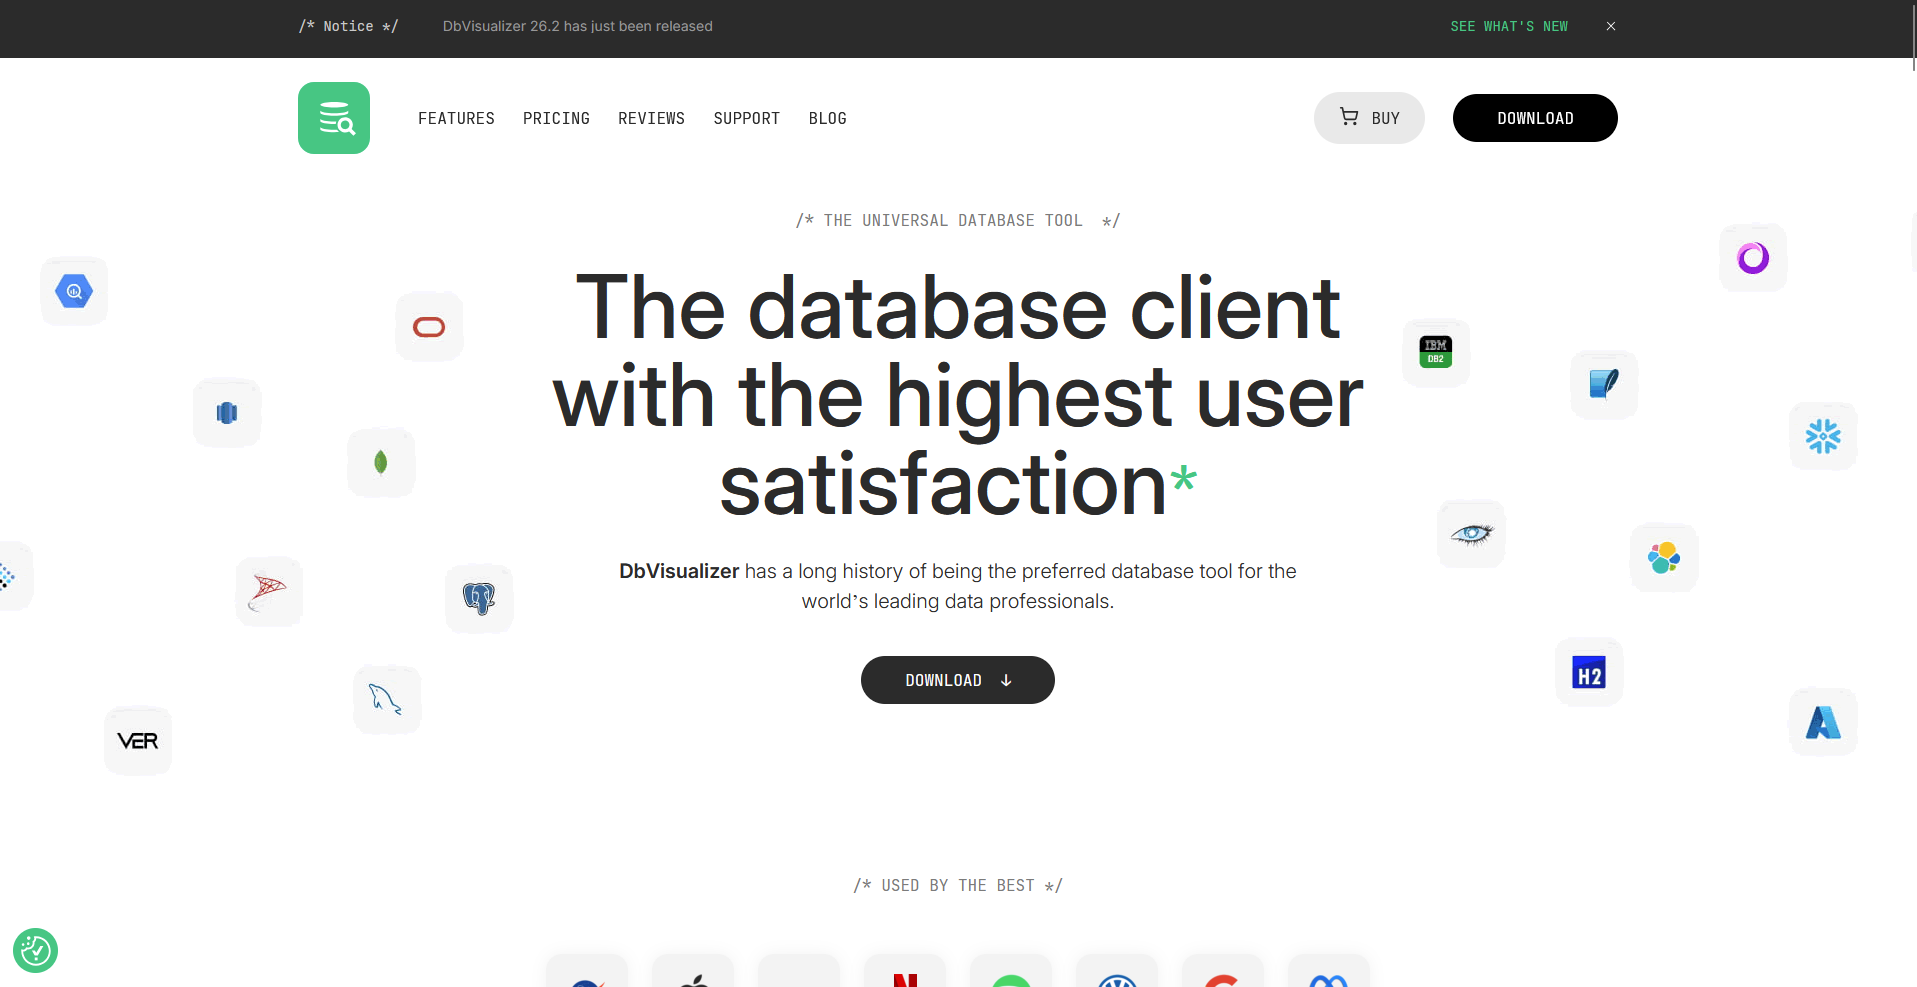Click the Cassandra eye icon
Viewport: 1917px width, 987px height.
[x=1471, y=534]
